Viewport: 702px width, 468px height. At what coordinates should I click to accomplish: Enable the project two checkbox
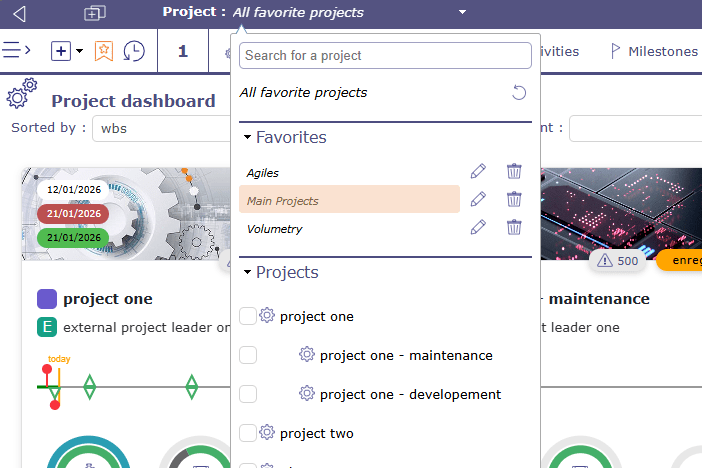[248, 433]
